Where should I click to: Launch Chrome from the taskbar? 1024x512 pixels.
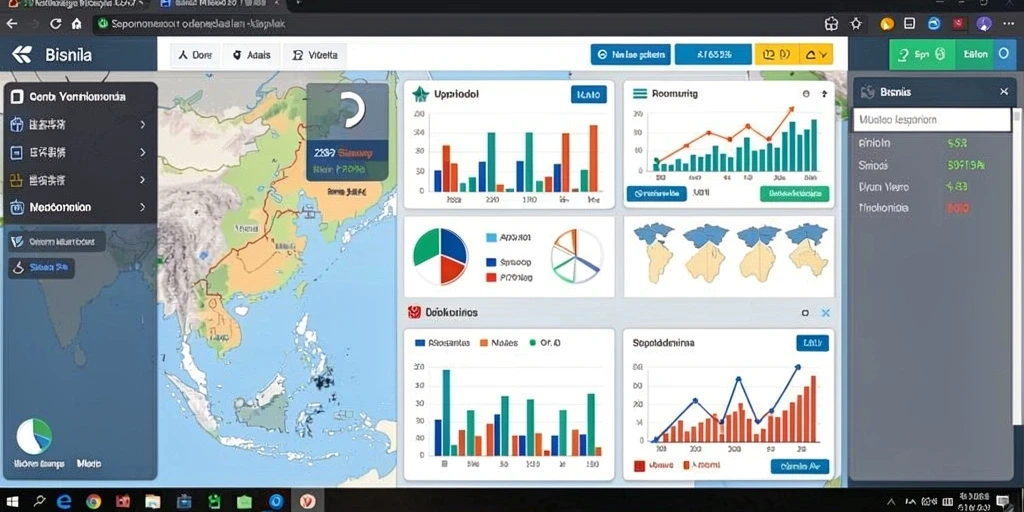(x=93, y=502)
